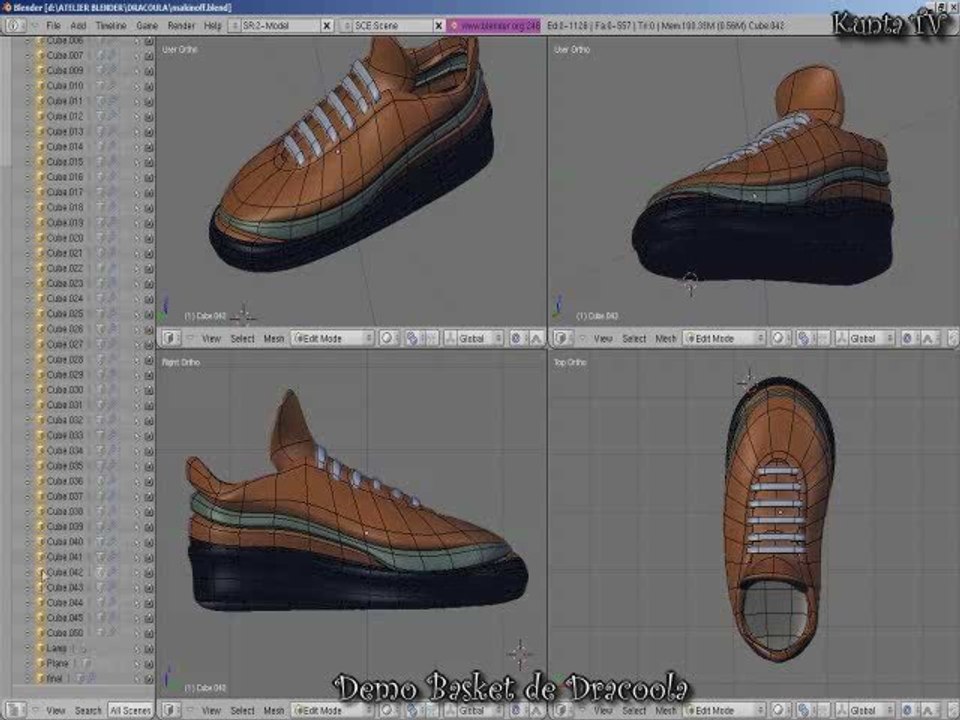Click the SR:2-Model screen name field
960x720 pixels.
point(280,26)
